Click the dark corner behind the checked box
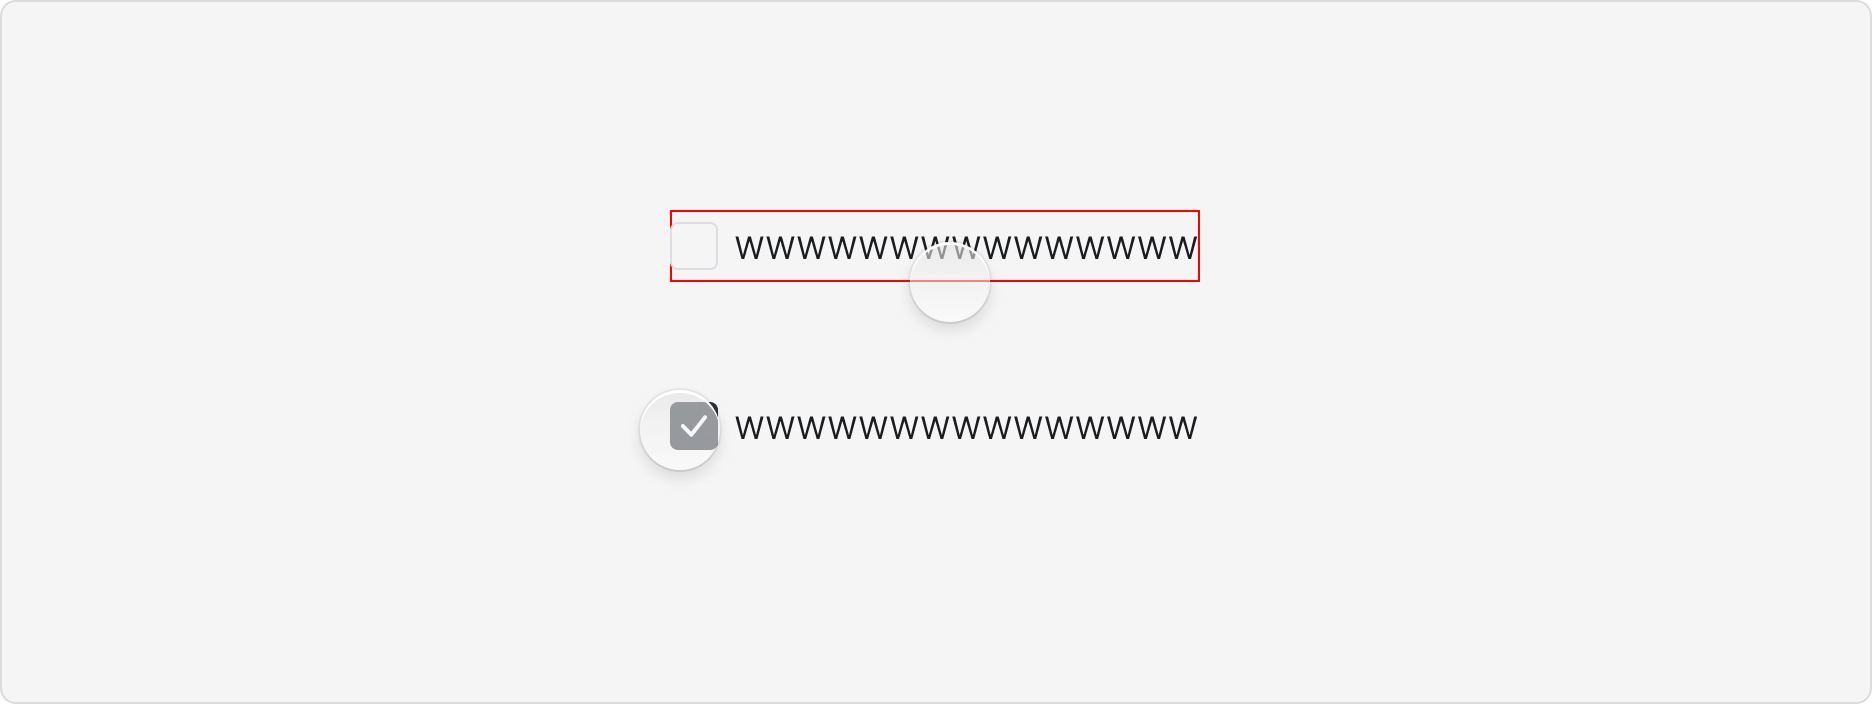The width and height of the screenshot is (1872, 704). [x=714, y=406]
